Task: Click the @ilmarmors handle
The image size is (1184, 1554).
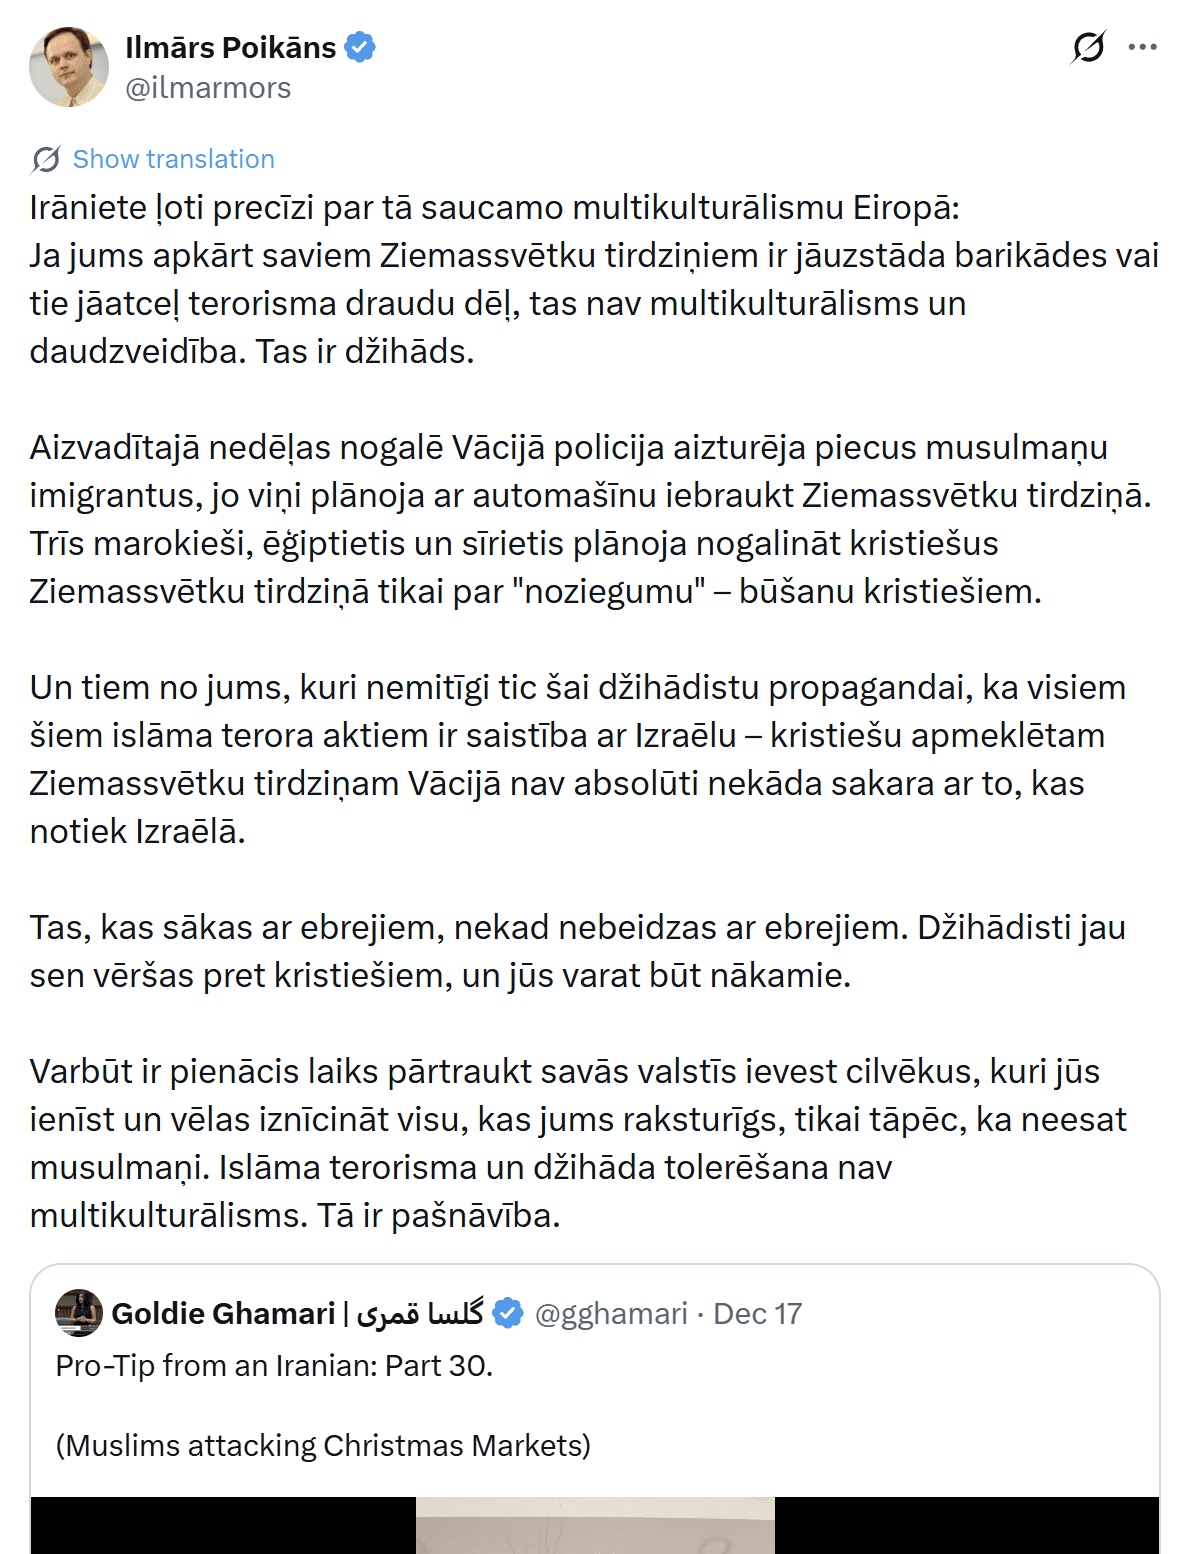Action: point(208,88)
